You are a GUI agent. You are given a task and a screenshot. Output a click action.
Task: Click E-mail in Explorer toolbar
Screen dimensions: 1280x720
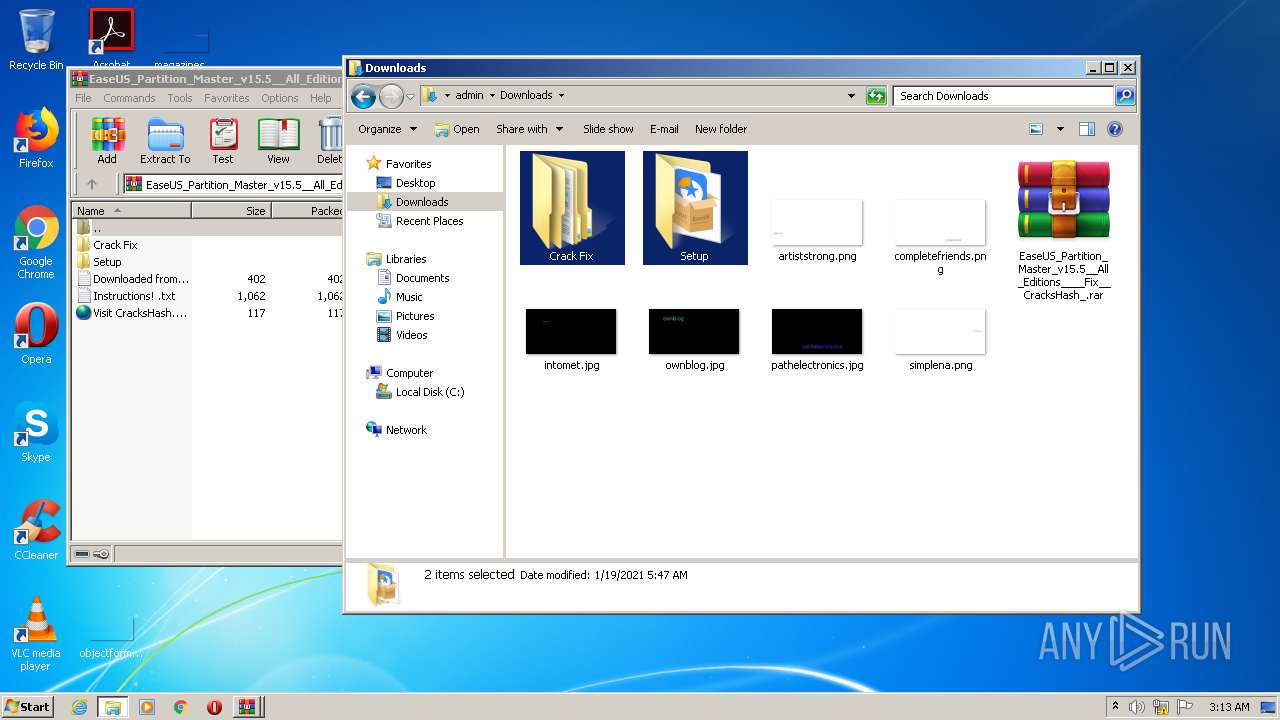coord(664,129)
